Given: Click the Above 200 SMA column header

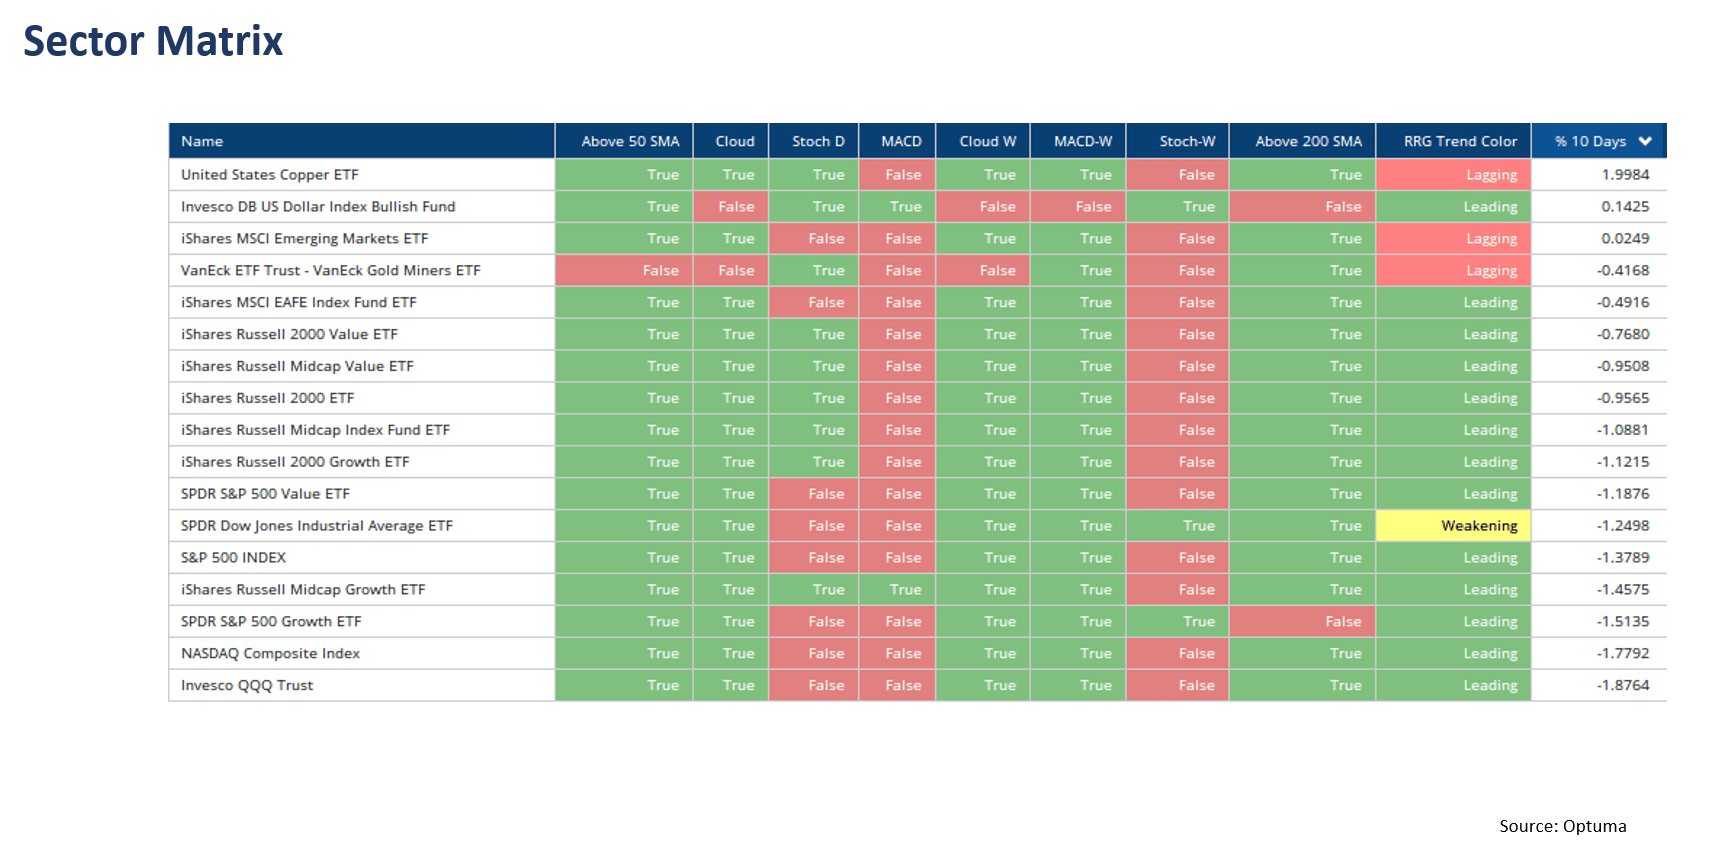Looking at the screenshot, I should [1303, 141].
